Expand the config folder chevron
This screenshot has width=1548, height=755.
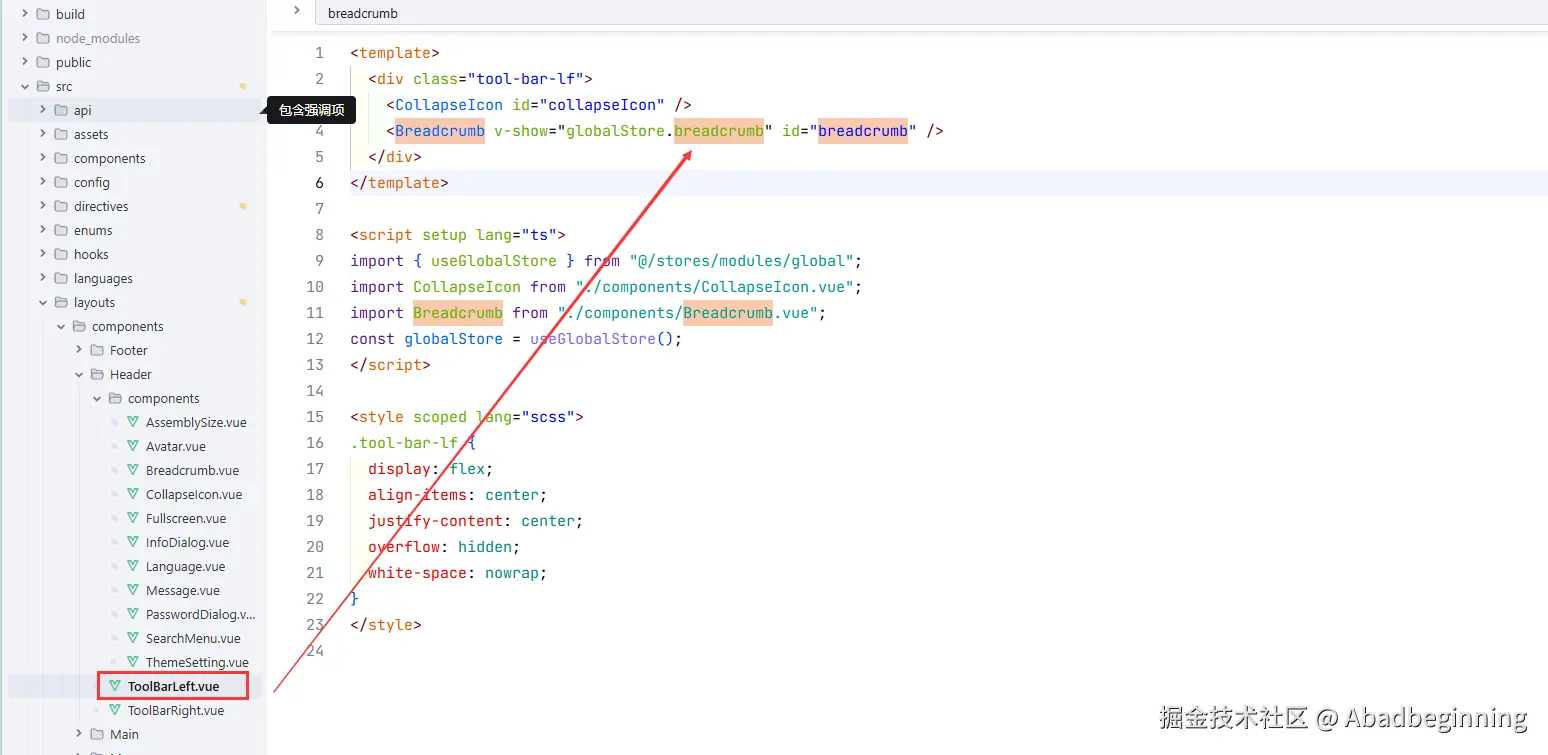pyautogui.click(x=43, y=182)
